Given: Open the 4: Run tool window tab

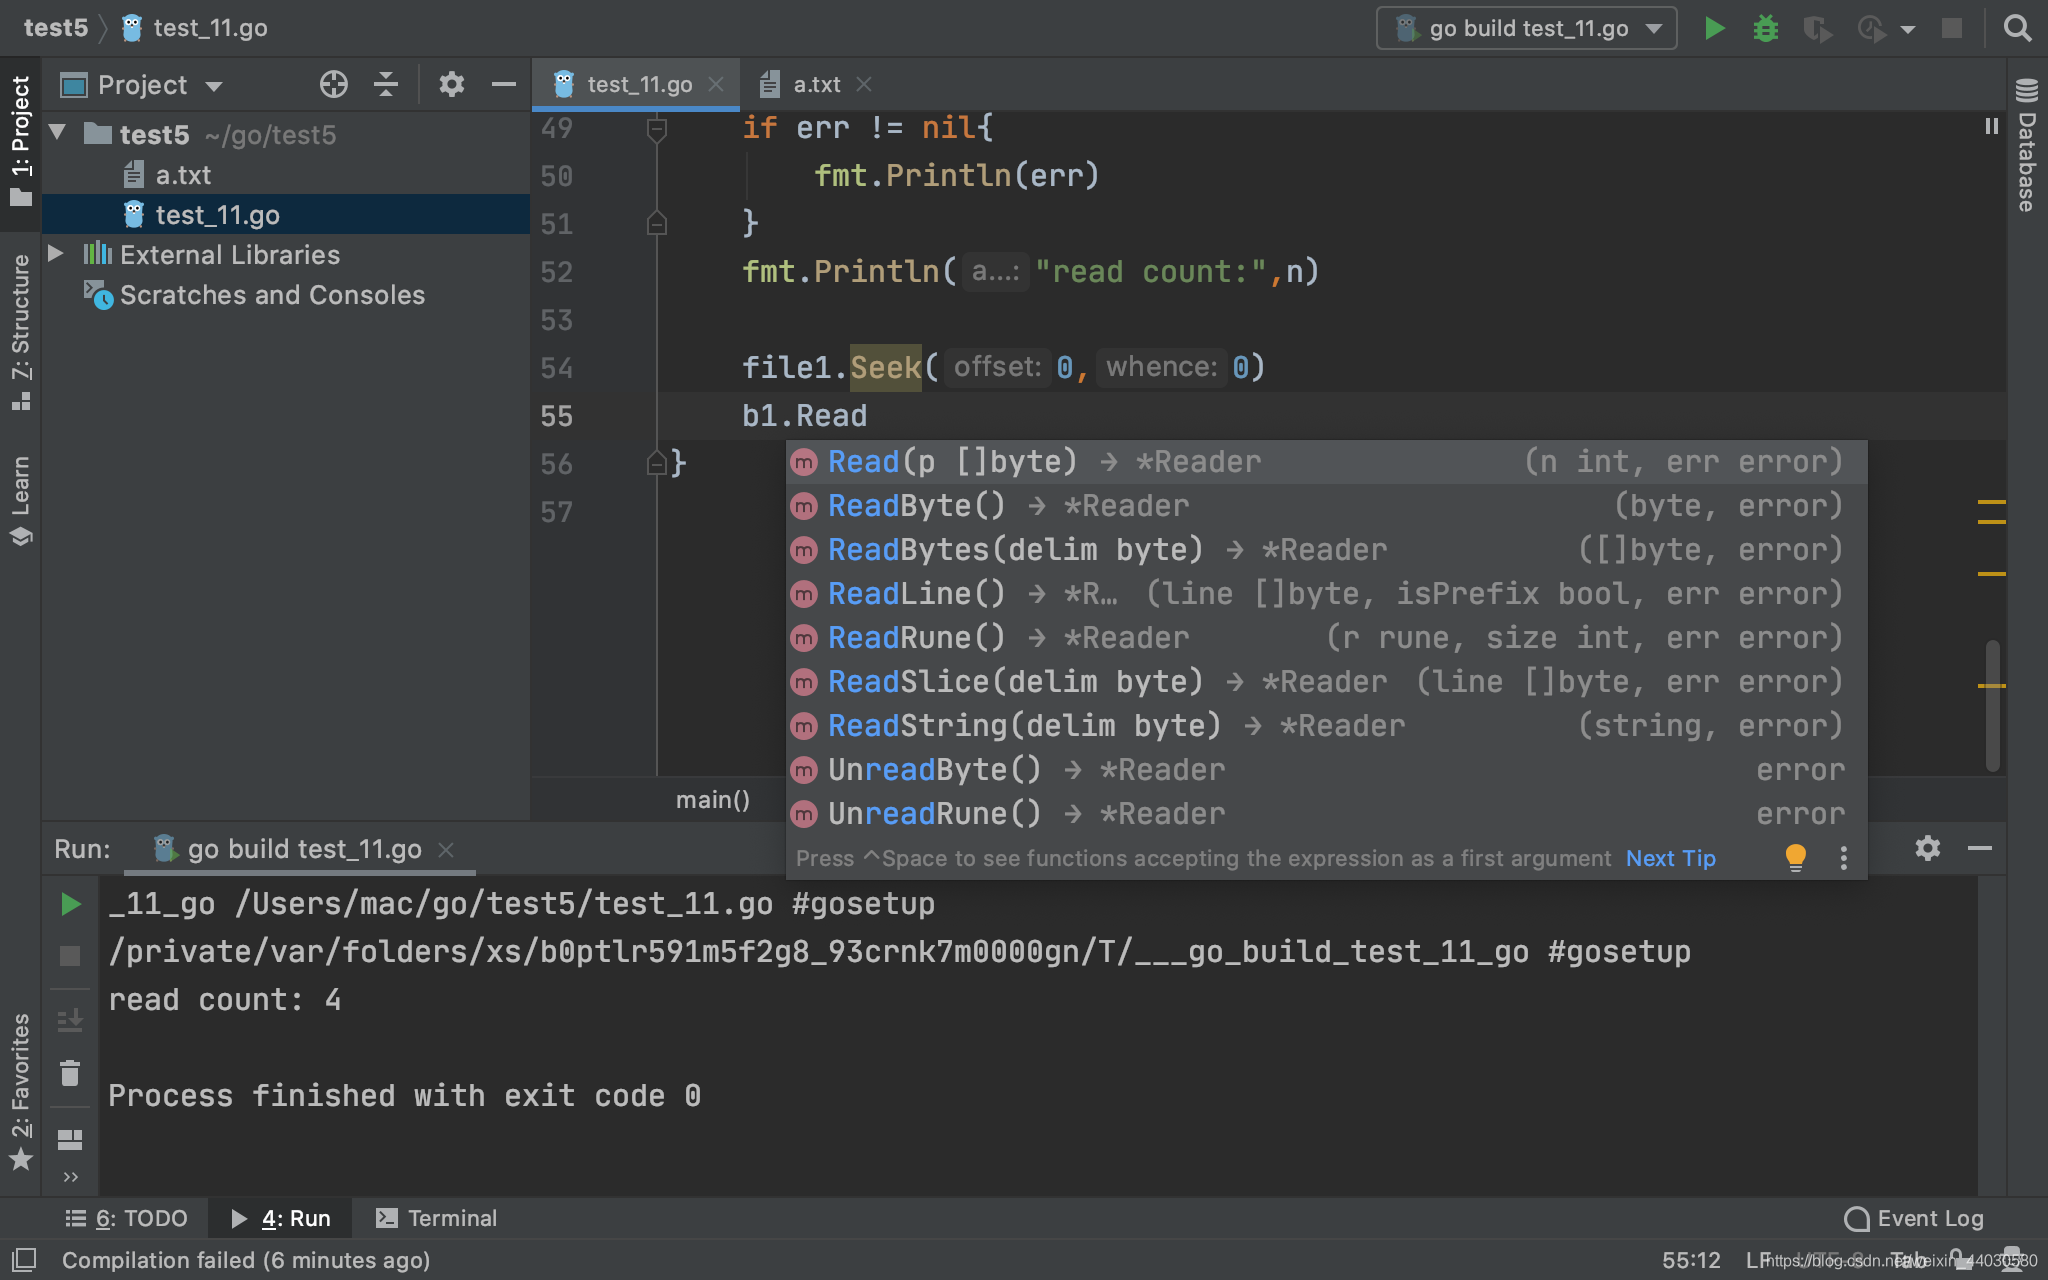Looking at the screenshot, I should tap(281, 1218).
